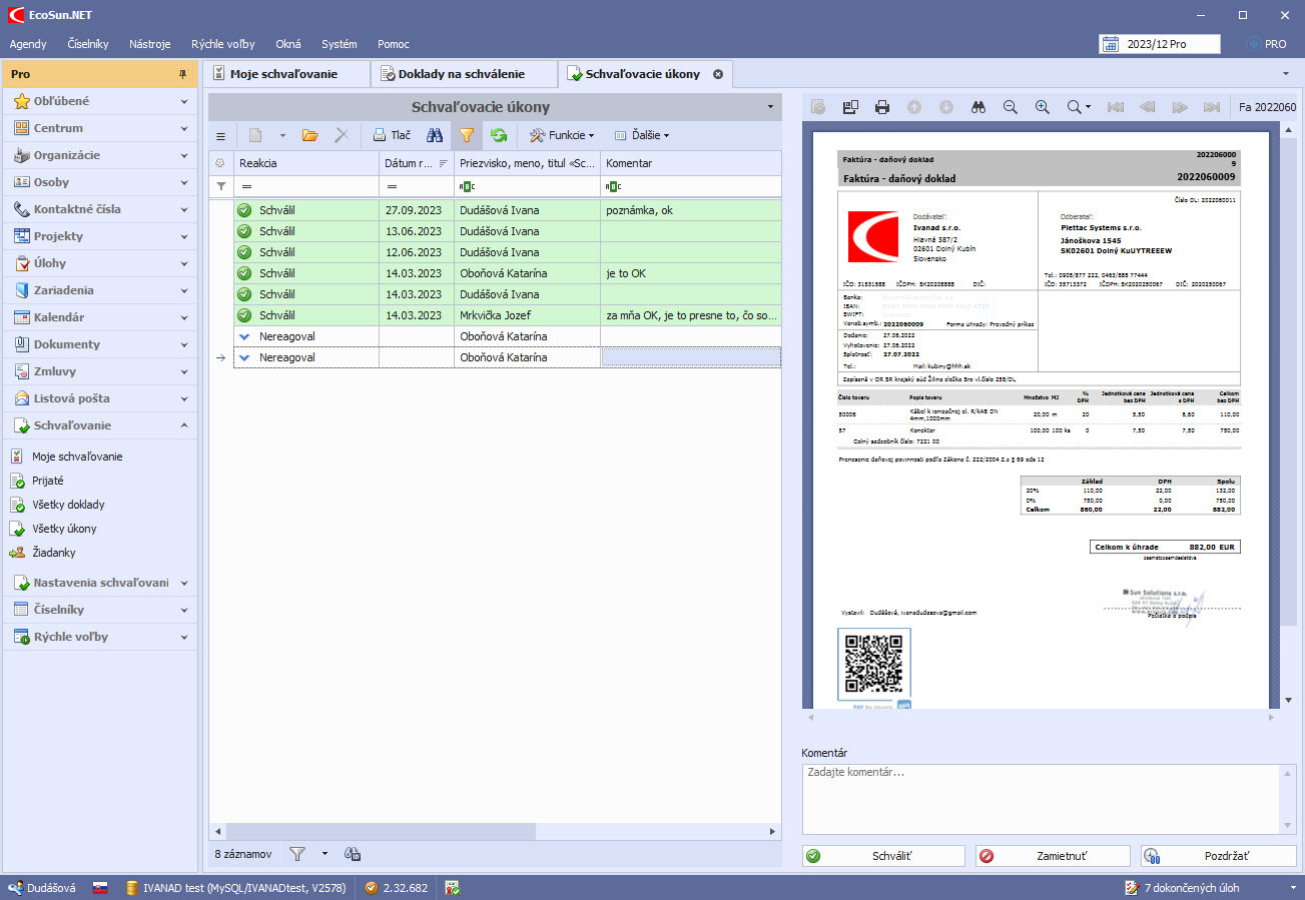Open the Funkcie dropdown

[x=561, y=135]
